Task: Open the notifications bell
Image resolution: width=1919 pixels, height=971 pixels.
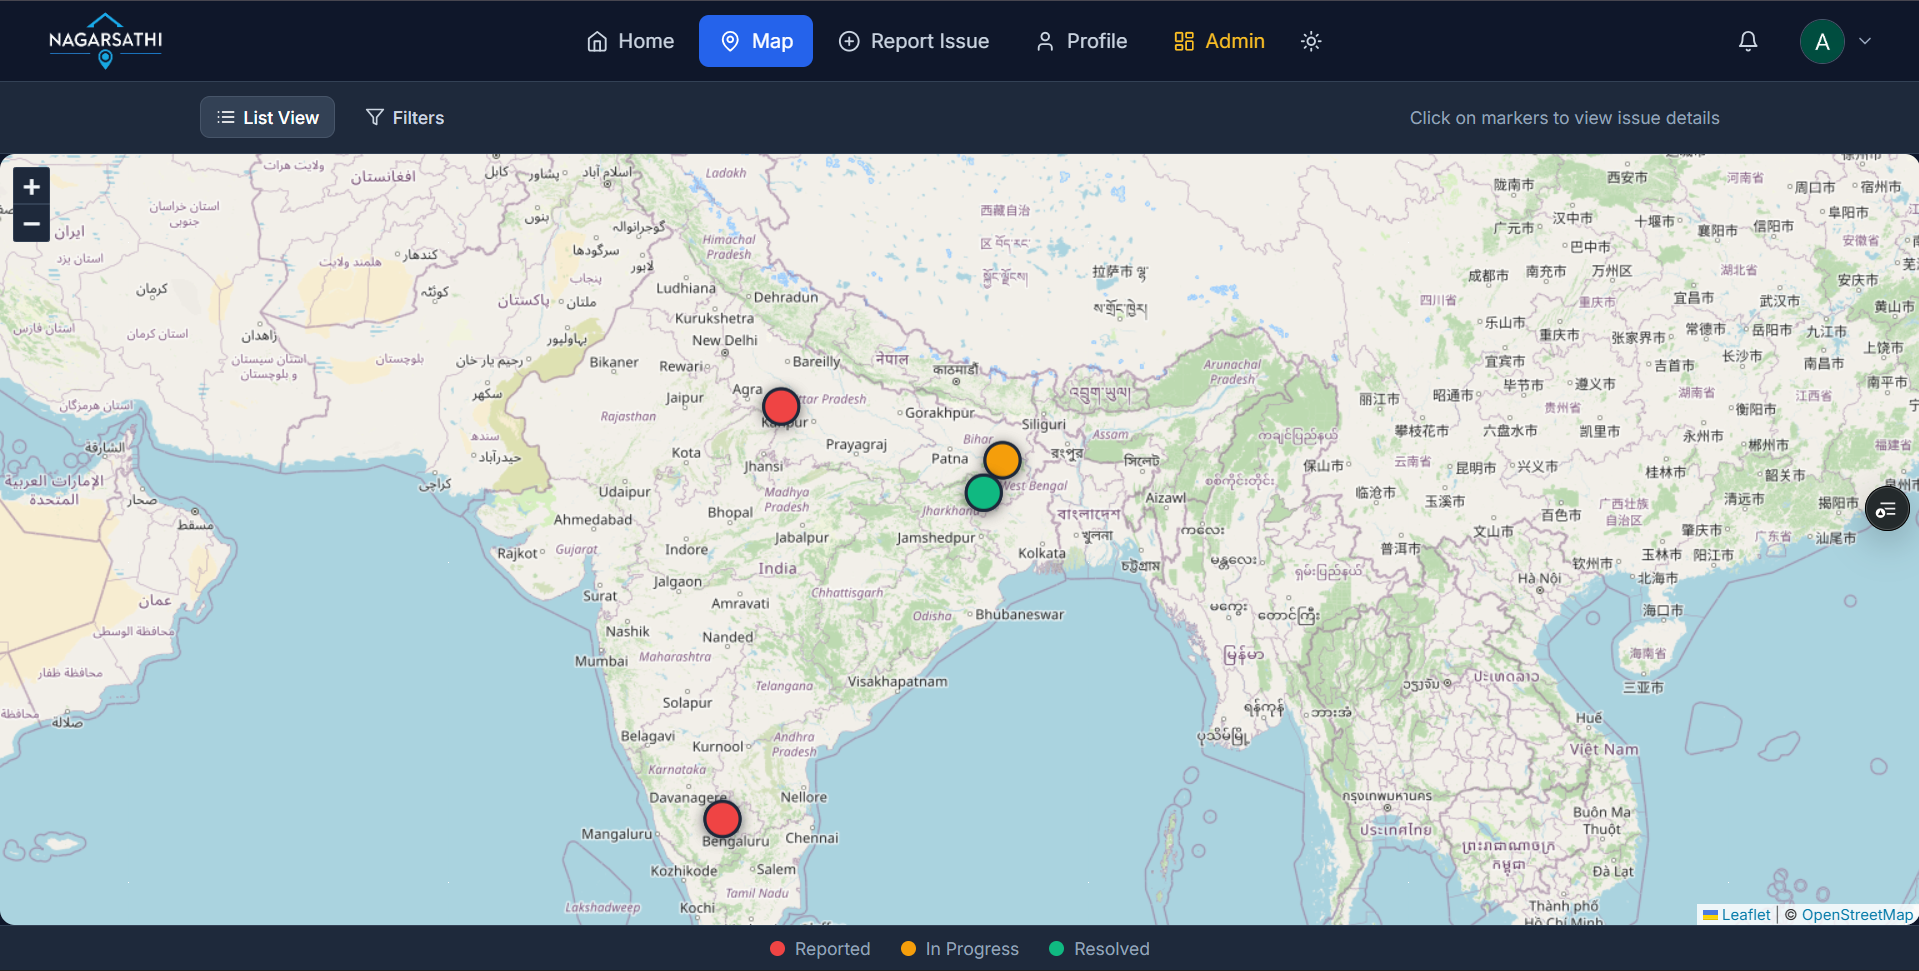Action: click(1748, 41)
